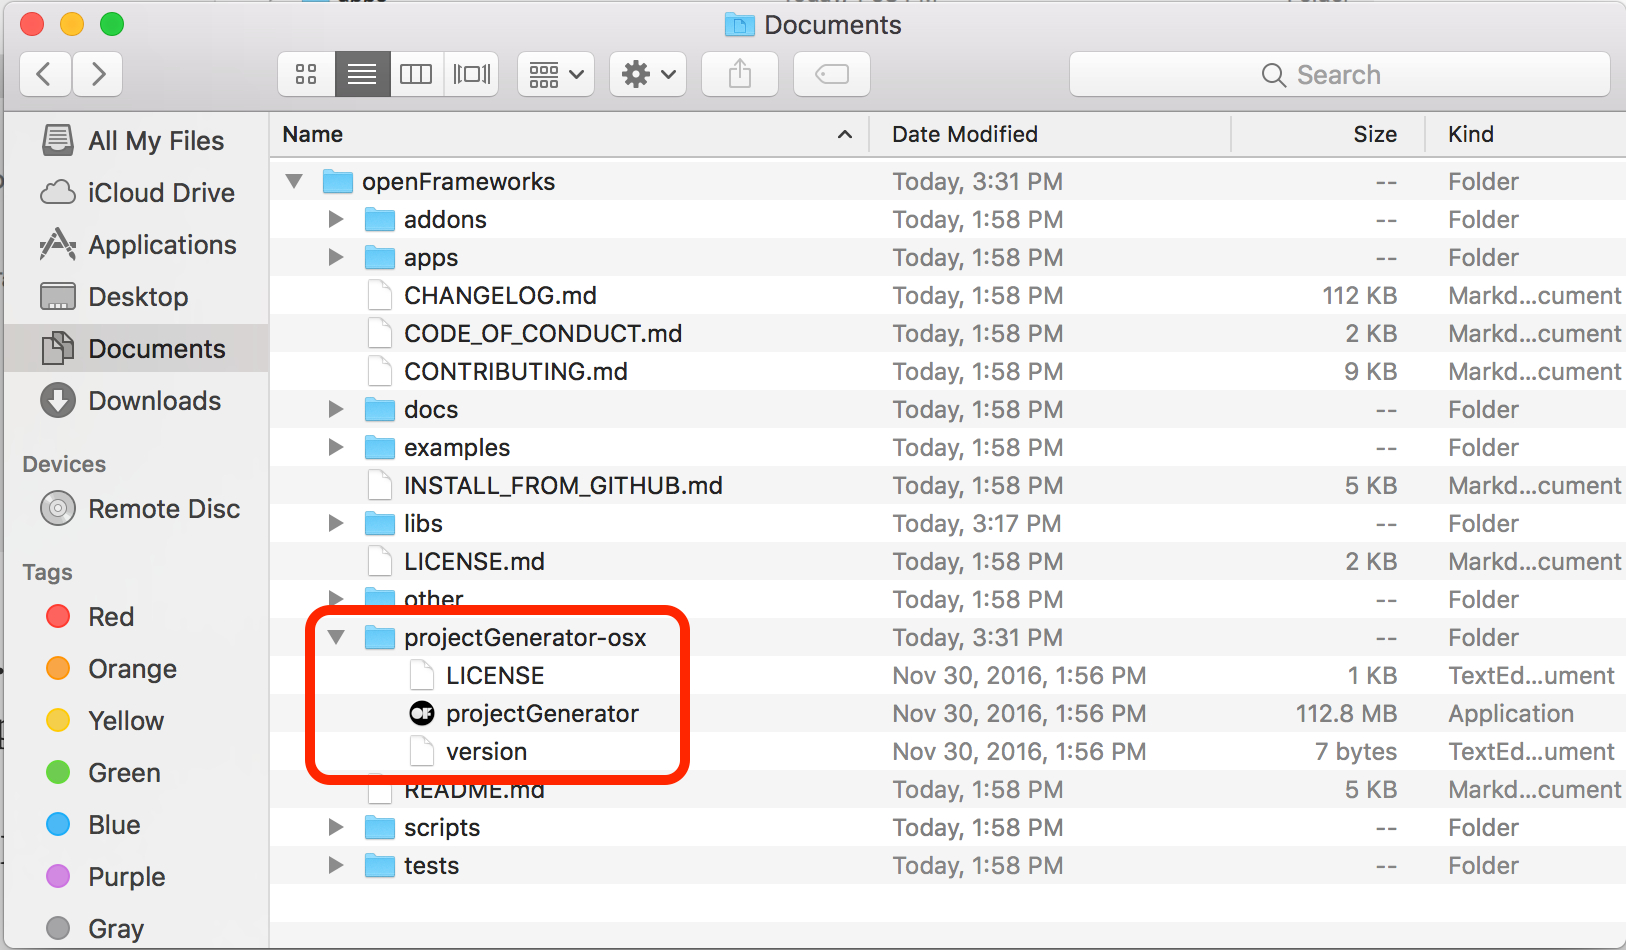Select All My Files in the sidebar
1626x950 pixels.
coord(155,140)
